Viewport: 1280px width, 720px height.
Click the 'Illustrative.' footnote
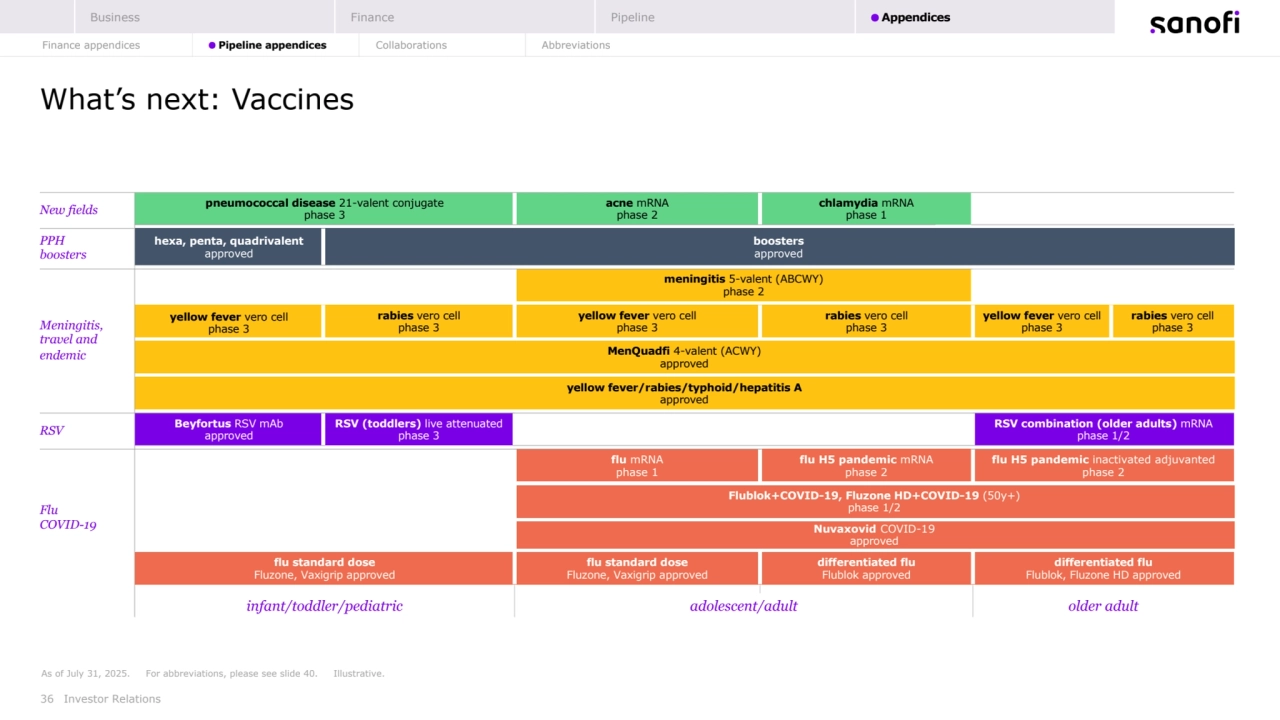coord(358,674)
